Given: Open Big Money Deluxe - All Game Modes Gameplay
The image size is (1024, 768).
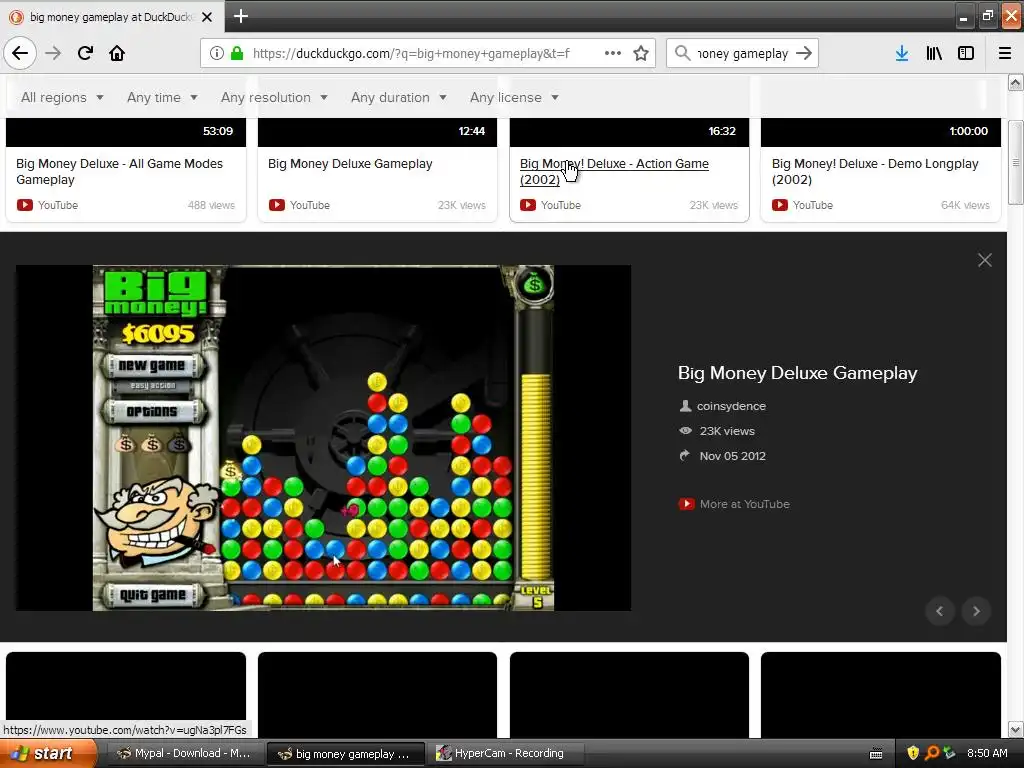Looking at the screenshot, I should click(x=120, y=172).
